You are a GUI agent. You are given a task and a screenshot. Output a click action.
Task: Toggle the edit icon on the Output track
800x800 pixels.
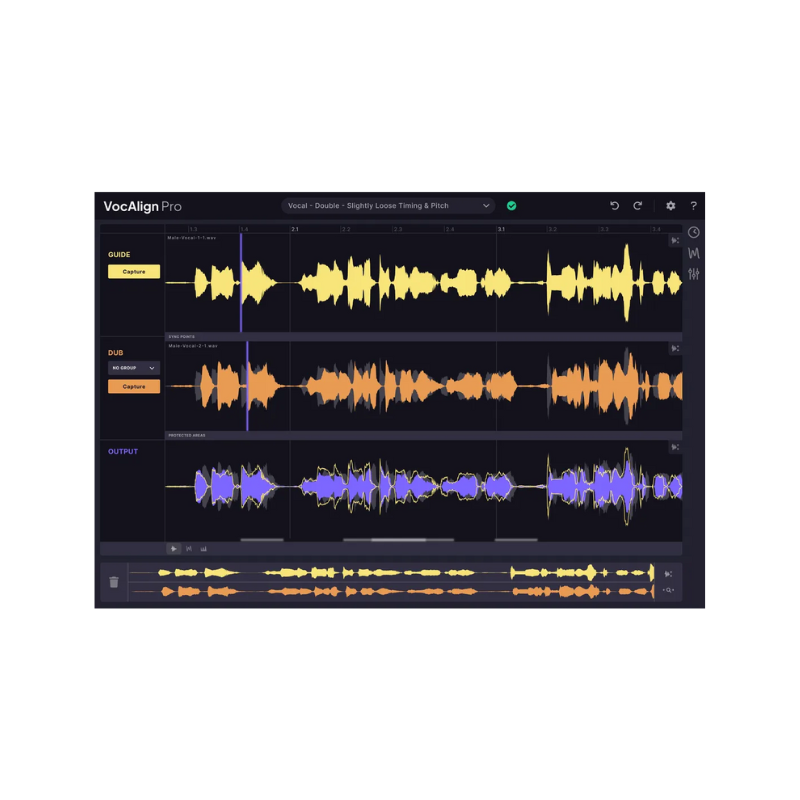(x=674, y=447)
